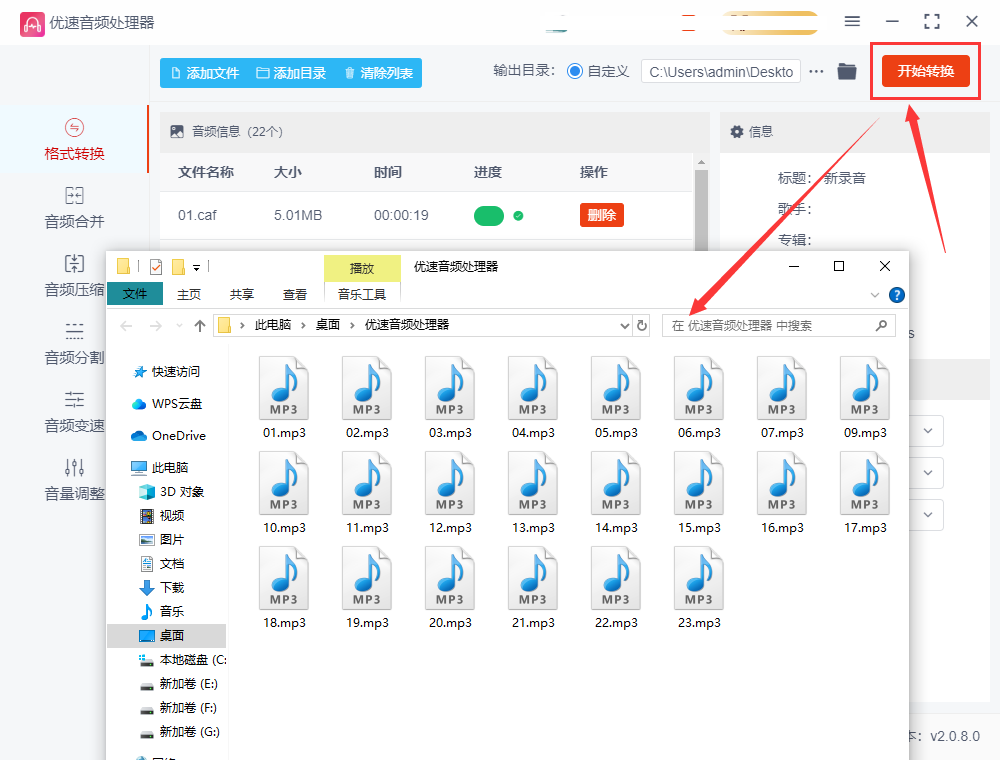The width and height of the screenshot is (1000, 760).
Task: Select 新加卷 (G:) drive
Action: pyautogui.click(x=180, y=732)
